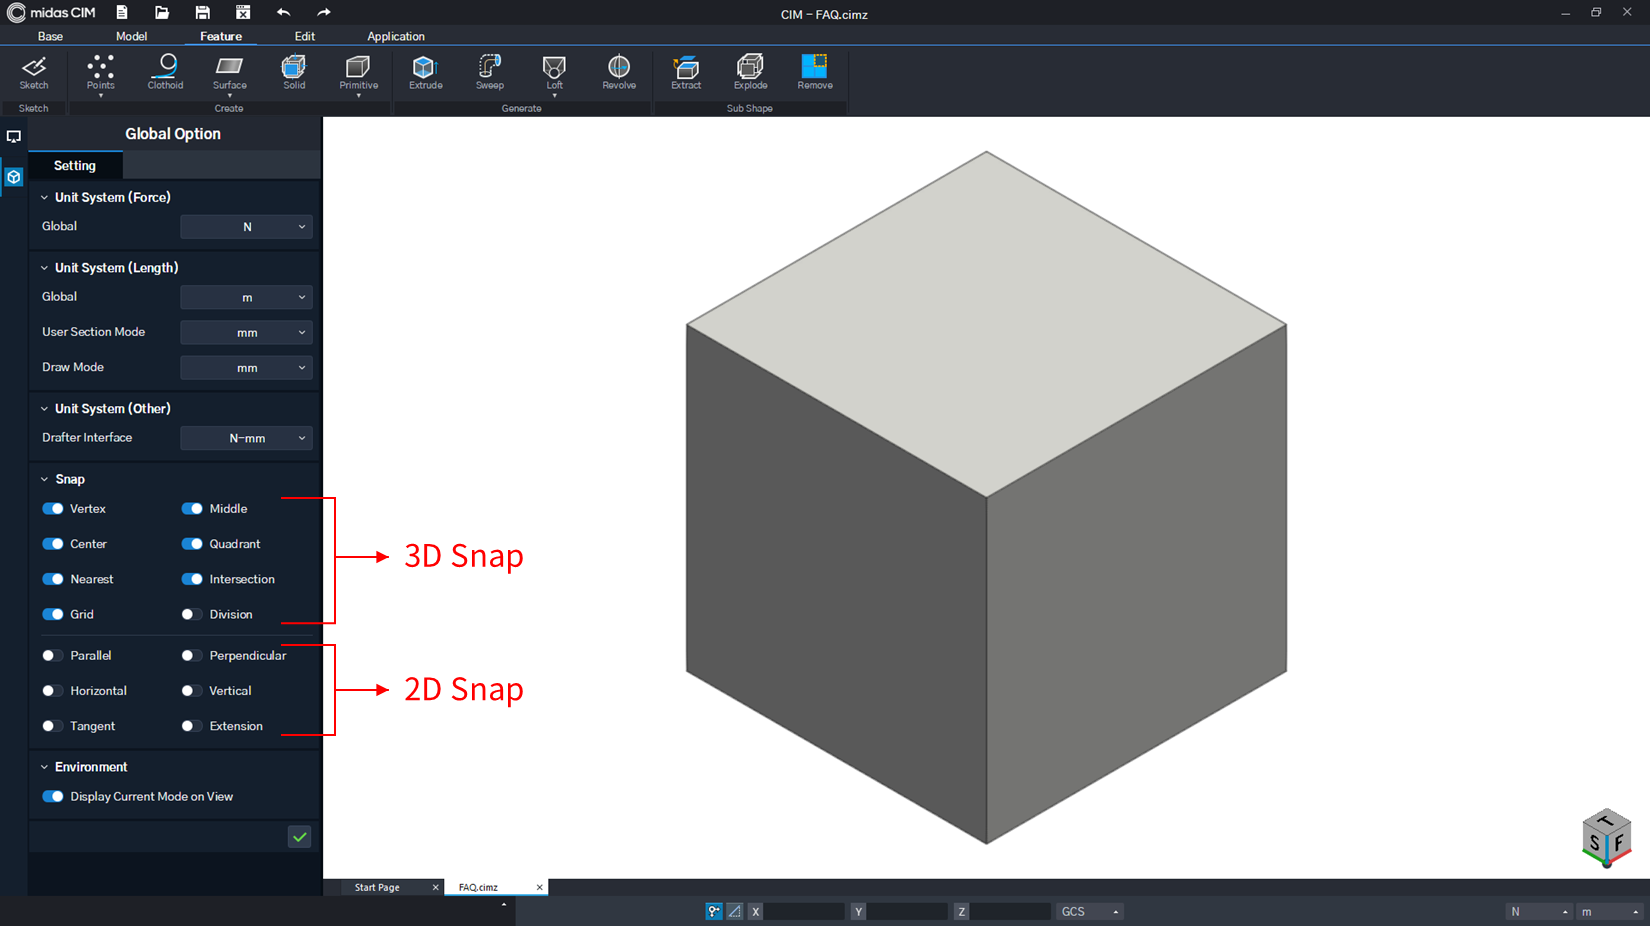The image size is (1650, 926).
Task: Change Draw Mode length unit dropdown
Action: coord(246,367)
